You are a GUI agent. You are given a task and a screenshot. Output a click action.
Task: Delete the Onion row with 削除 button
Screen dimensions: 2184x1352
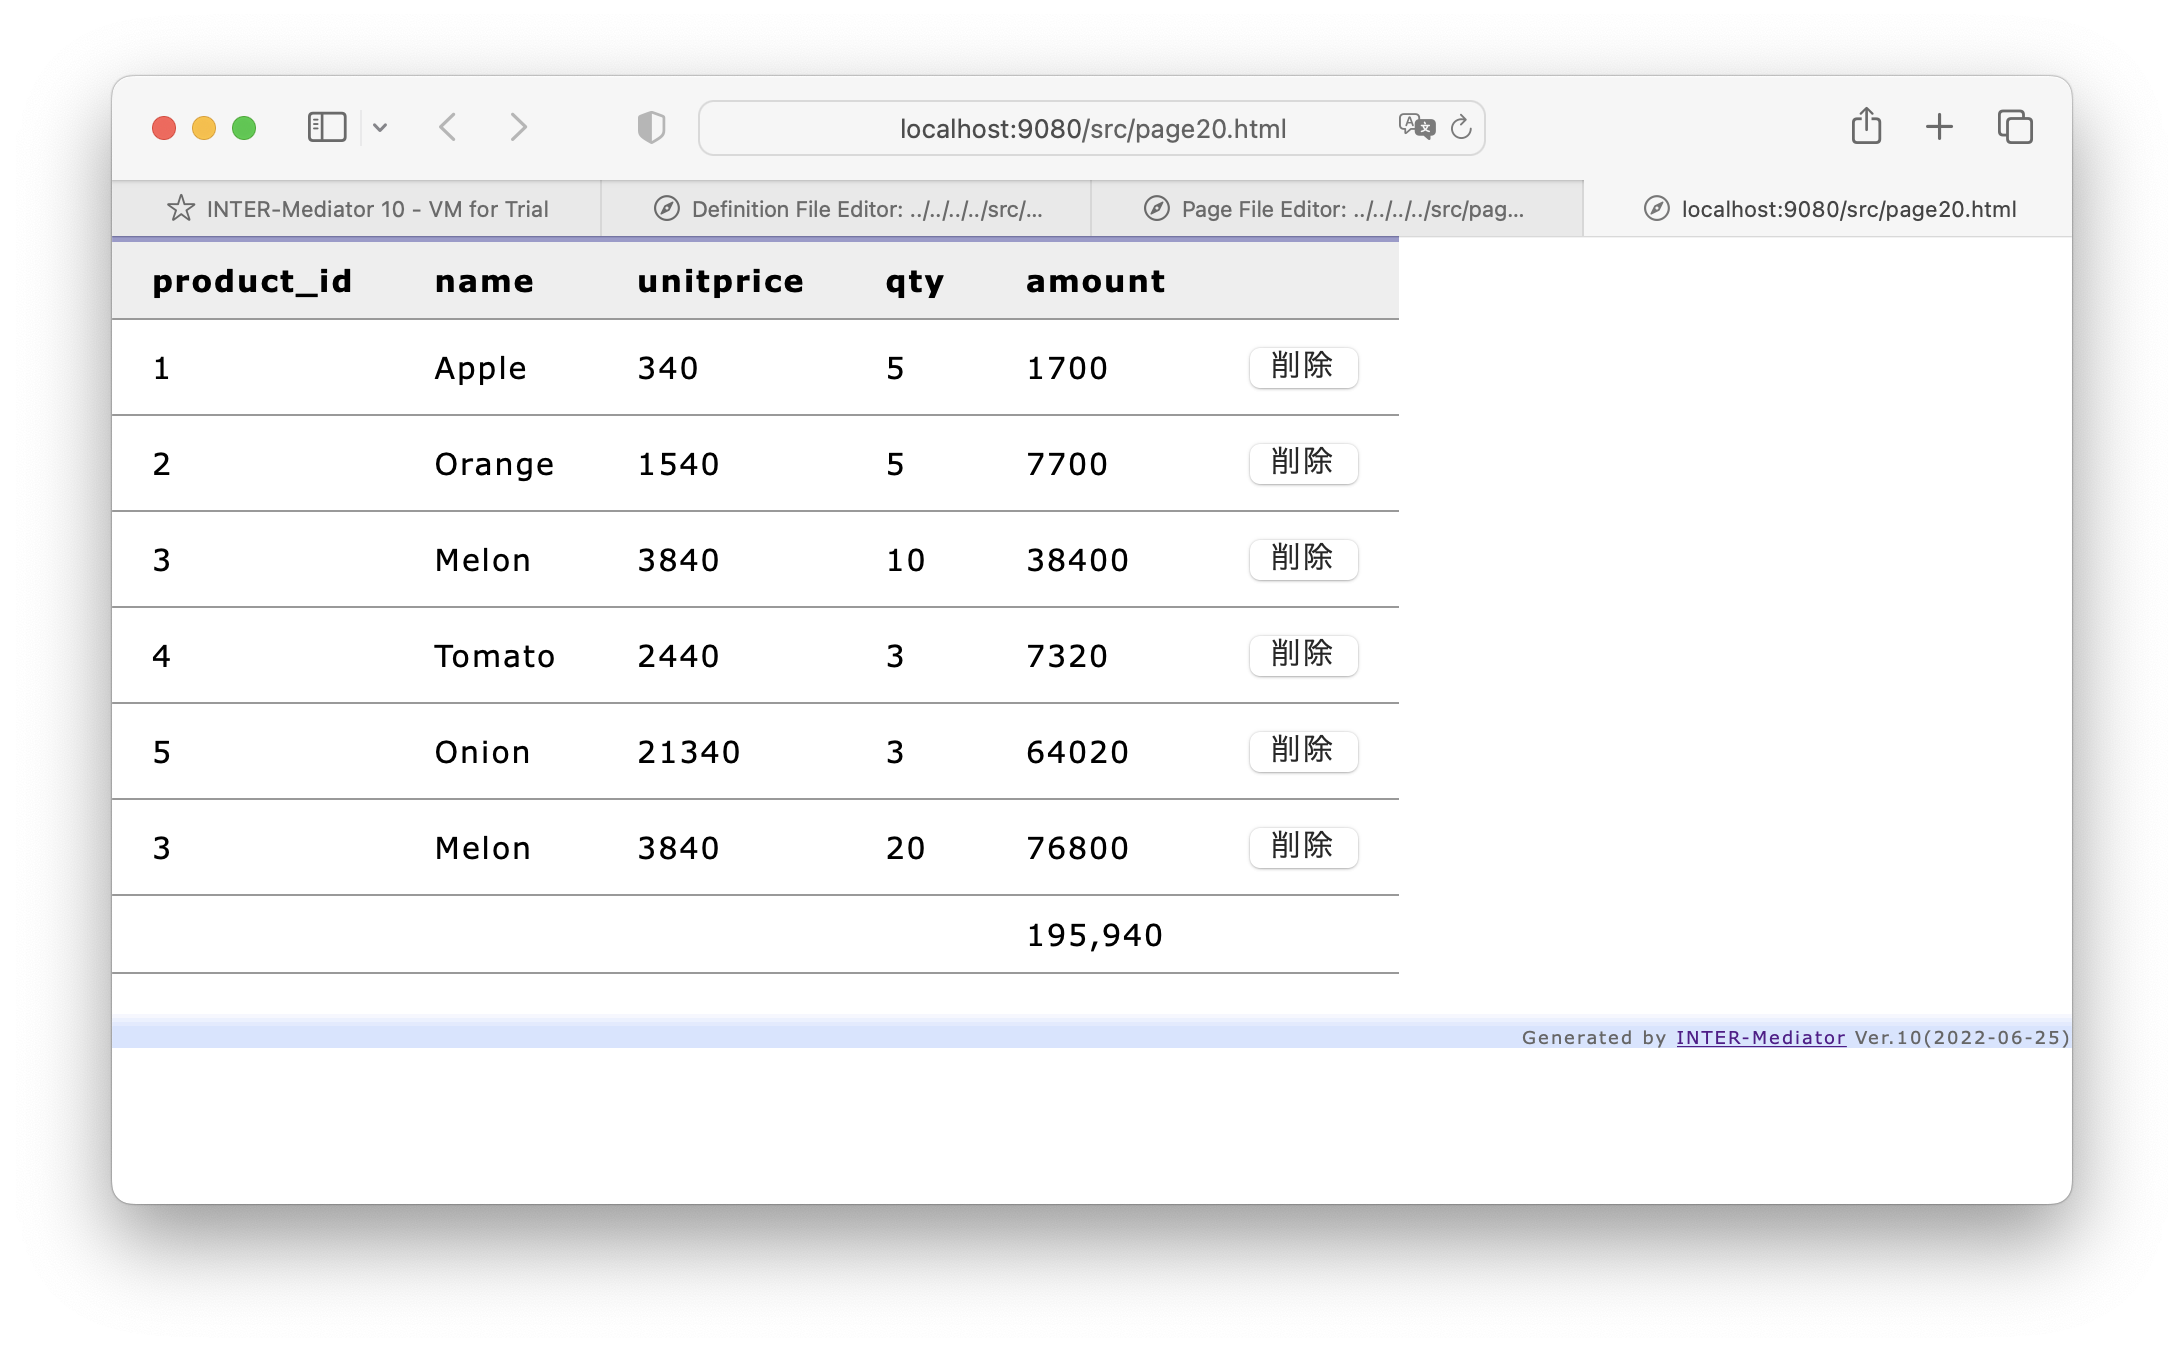(1303, 751)
